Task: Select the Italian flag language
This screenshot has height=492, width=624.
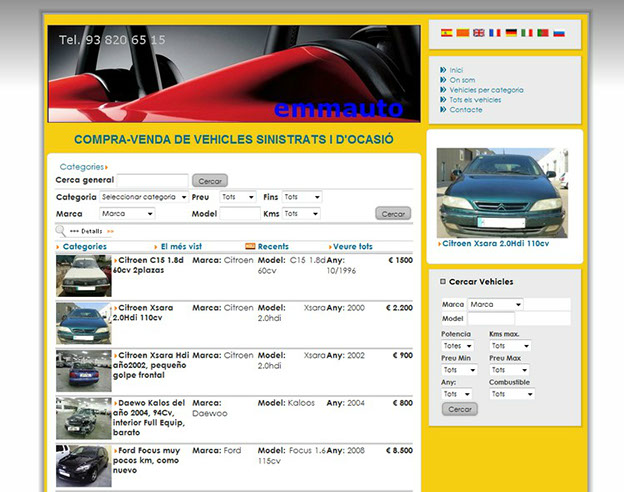Action: point(527,33)
